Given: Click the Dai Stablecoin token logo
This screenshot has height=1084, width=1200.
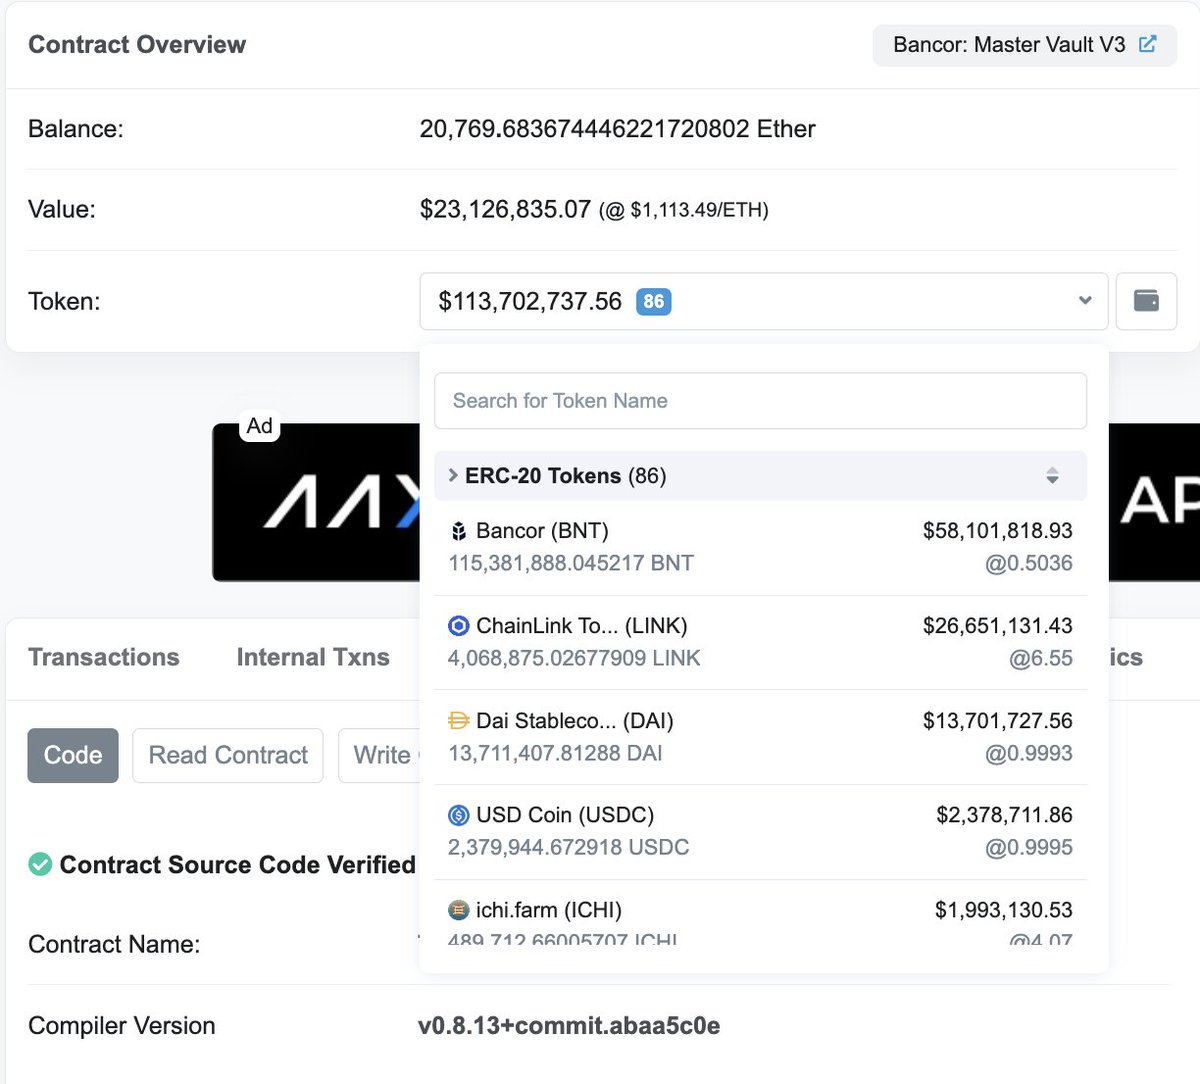Looking at the screenshot, I should point(459,720).
